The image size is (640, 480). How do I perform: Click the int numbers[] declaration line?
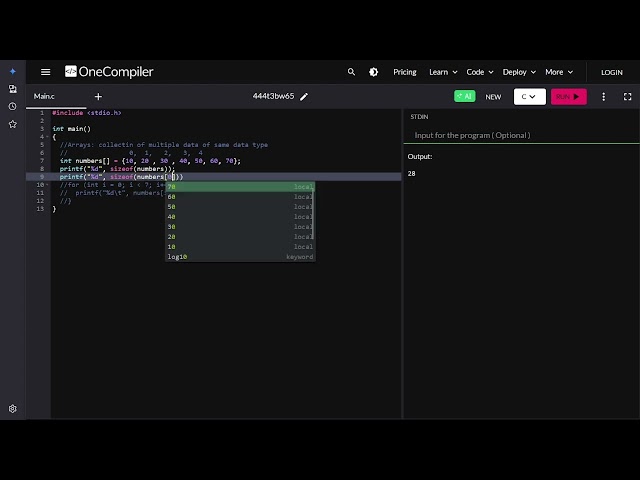[150, 161]
